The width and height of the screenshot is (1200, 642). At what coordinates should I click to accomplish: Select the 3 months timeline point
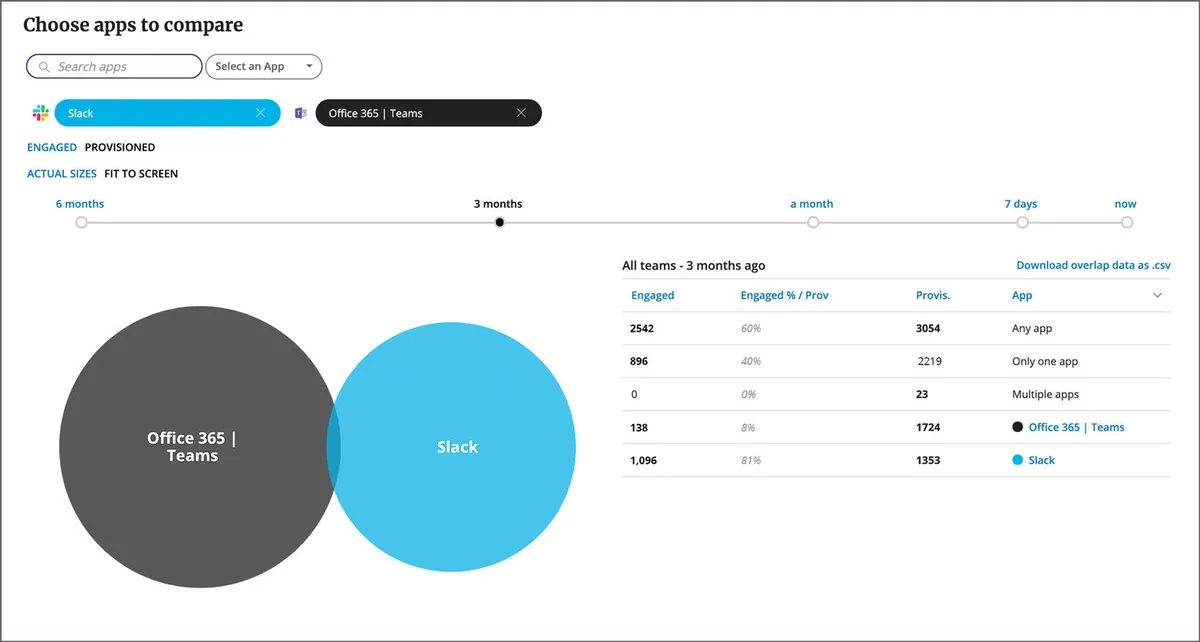[500, 222]
